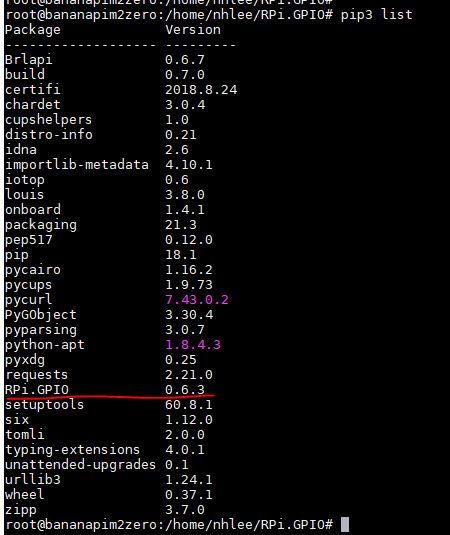Click the wheel version 0.37.1
Screen dimensions: 450x535
189,495
